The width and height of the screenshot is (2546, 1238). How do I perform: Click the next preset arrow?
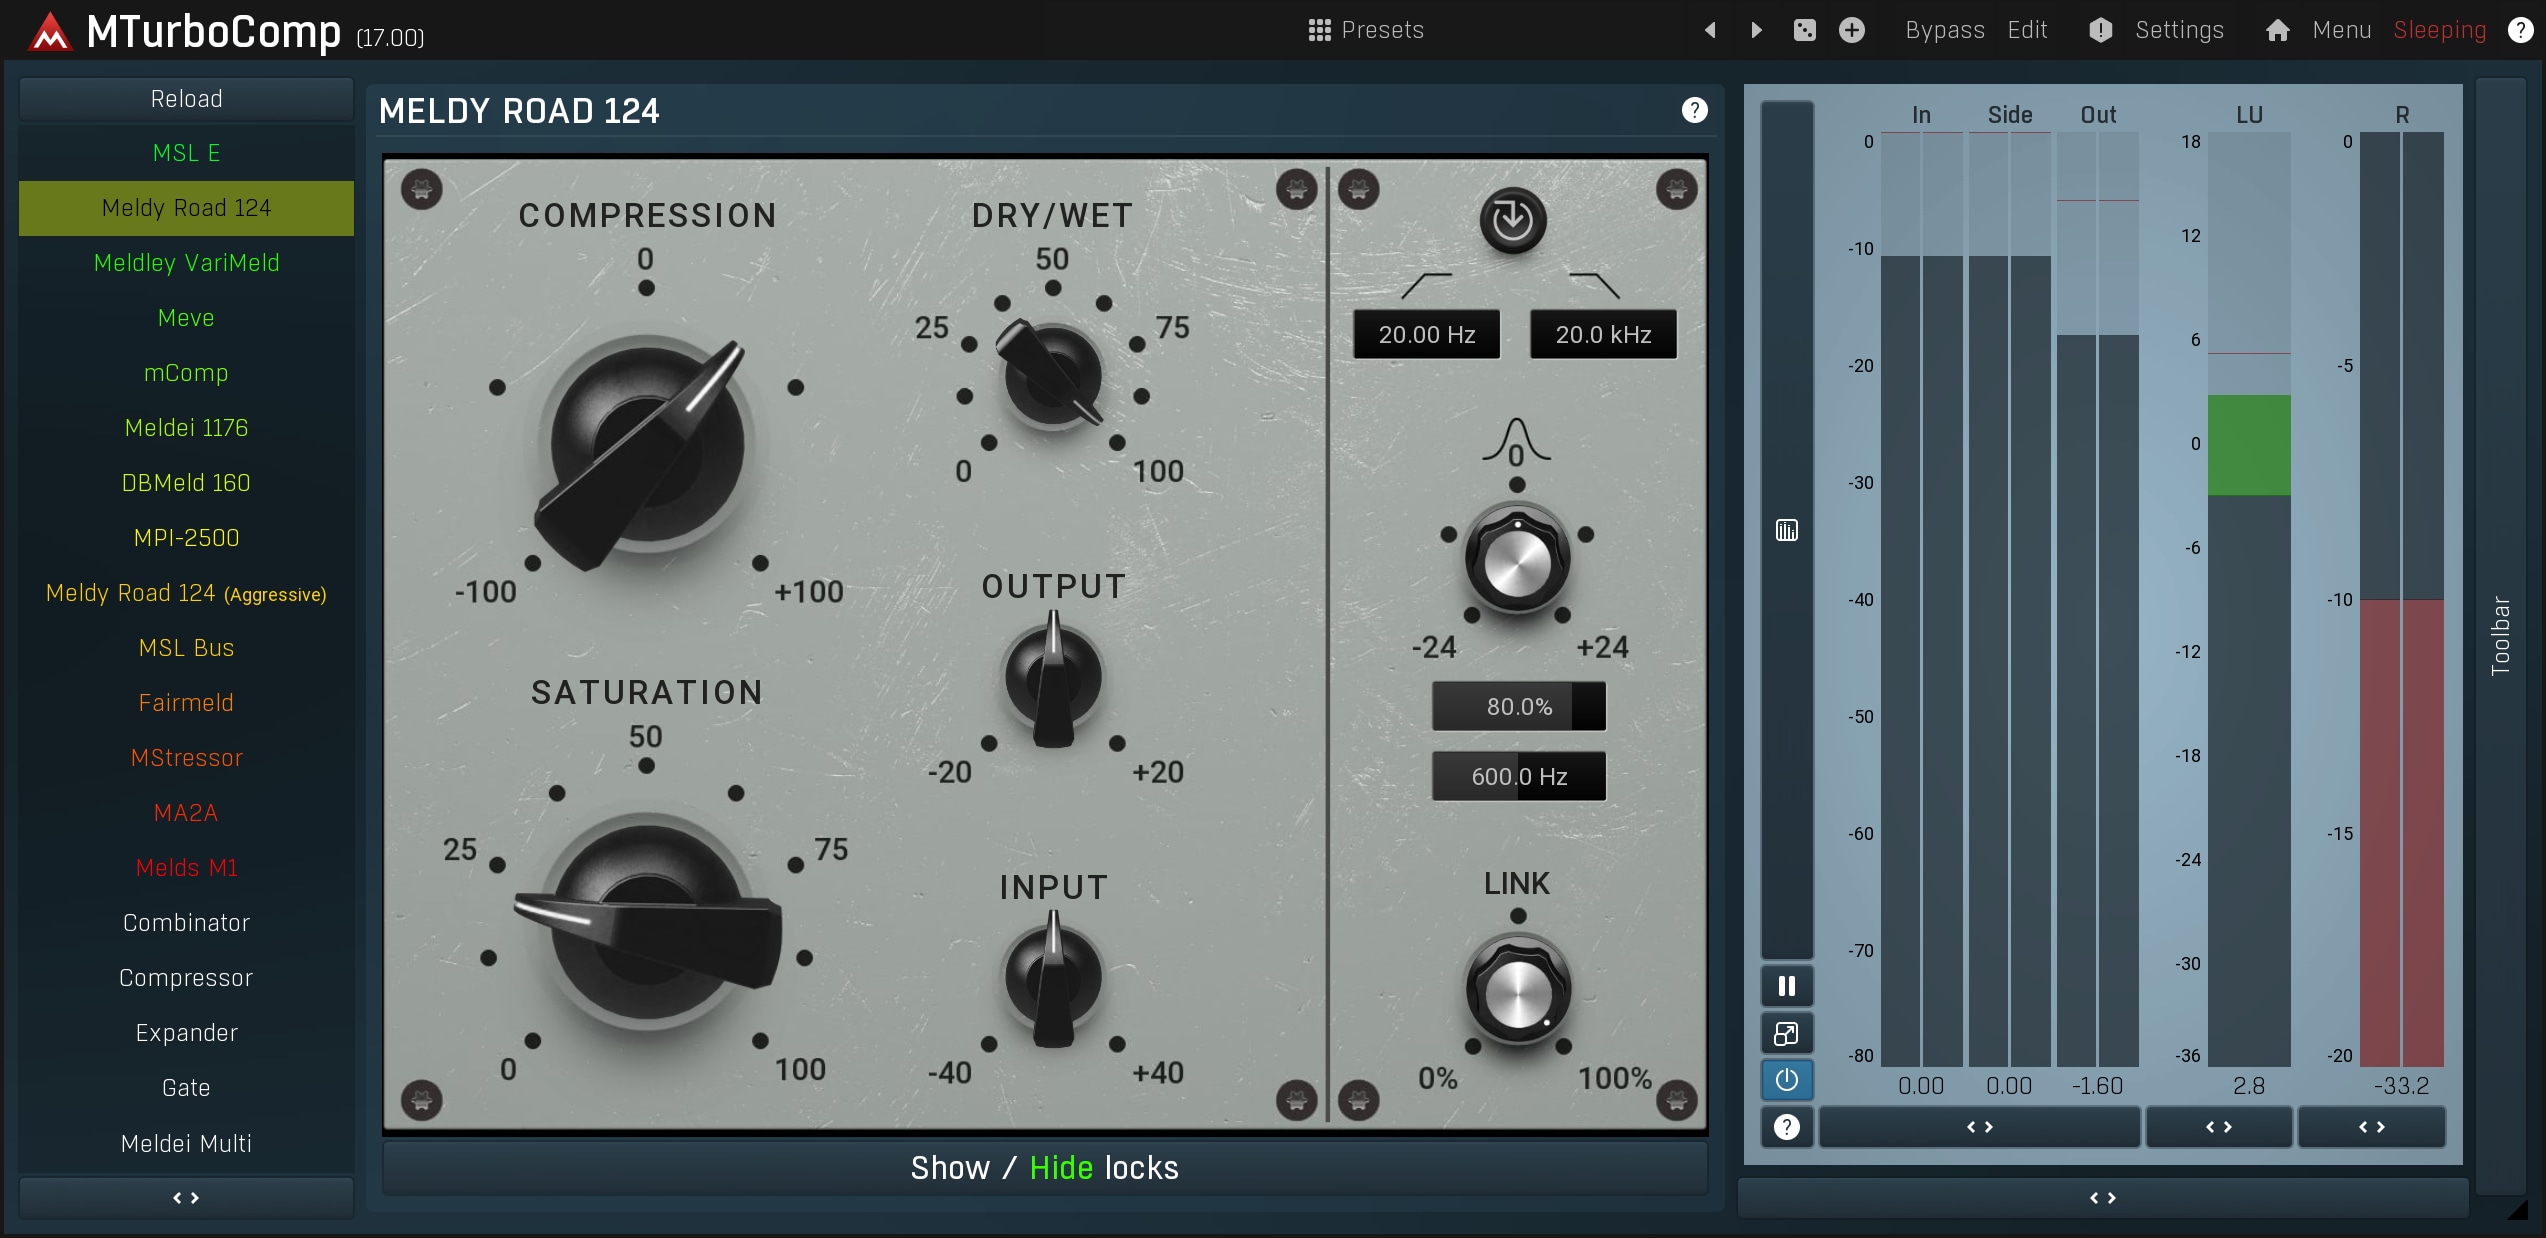tap(1757, 30)
